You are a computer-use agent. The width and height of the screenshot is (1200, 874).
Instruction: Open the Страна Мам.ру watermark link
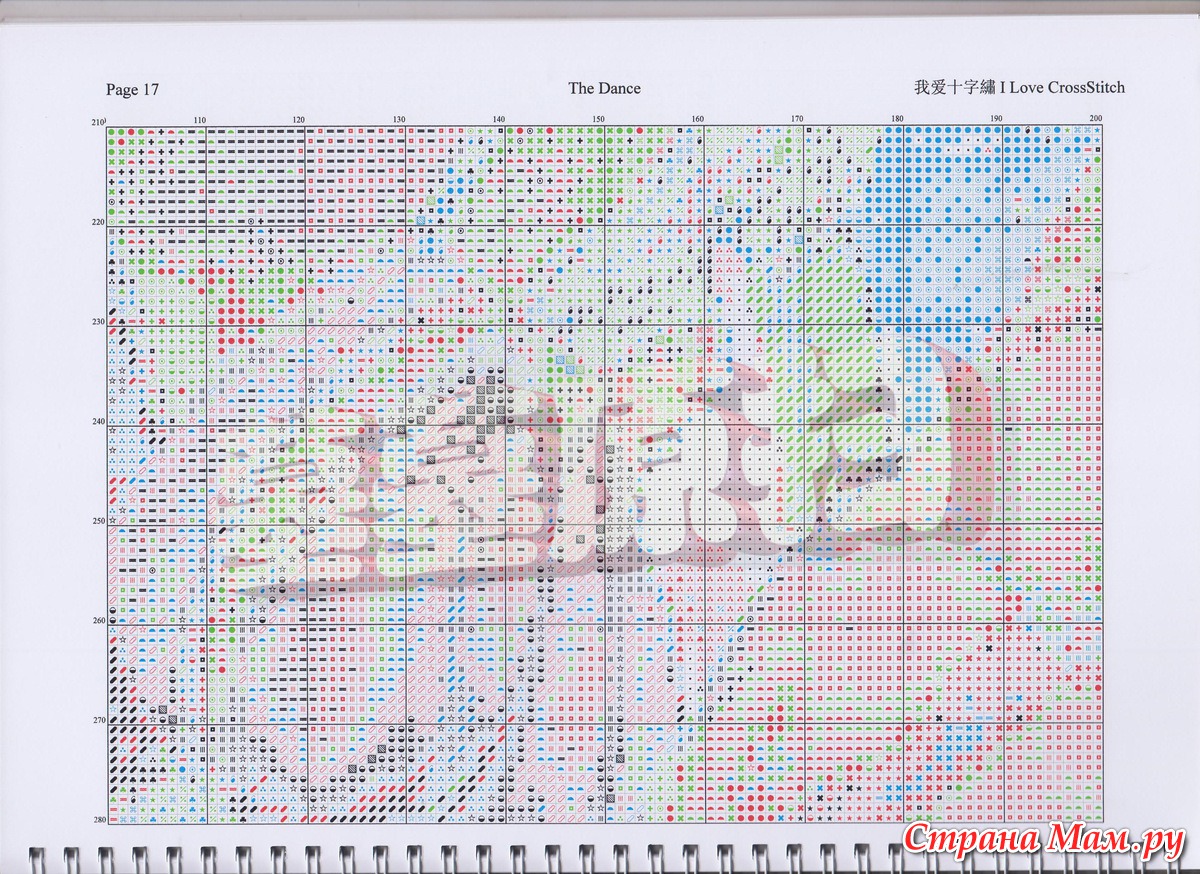tap(1038, 840)
